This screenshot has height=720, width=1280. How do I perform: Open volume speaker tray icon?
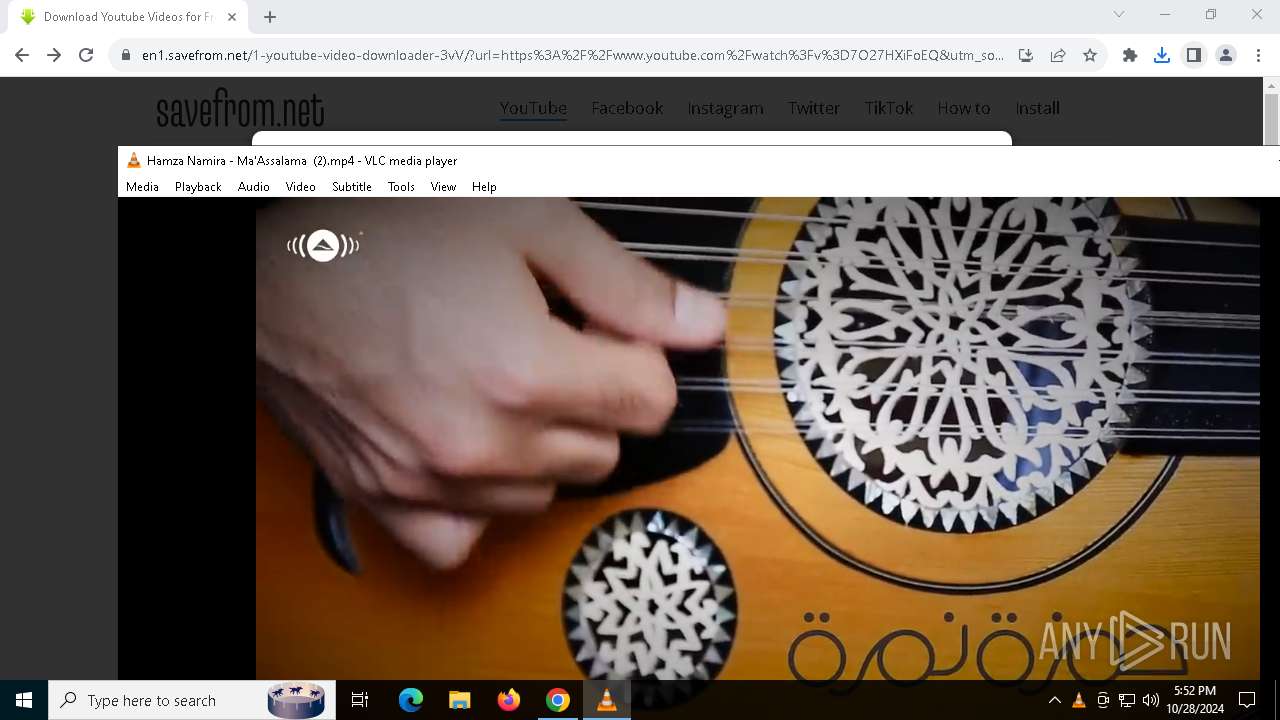[1151, 700]
